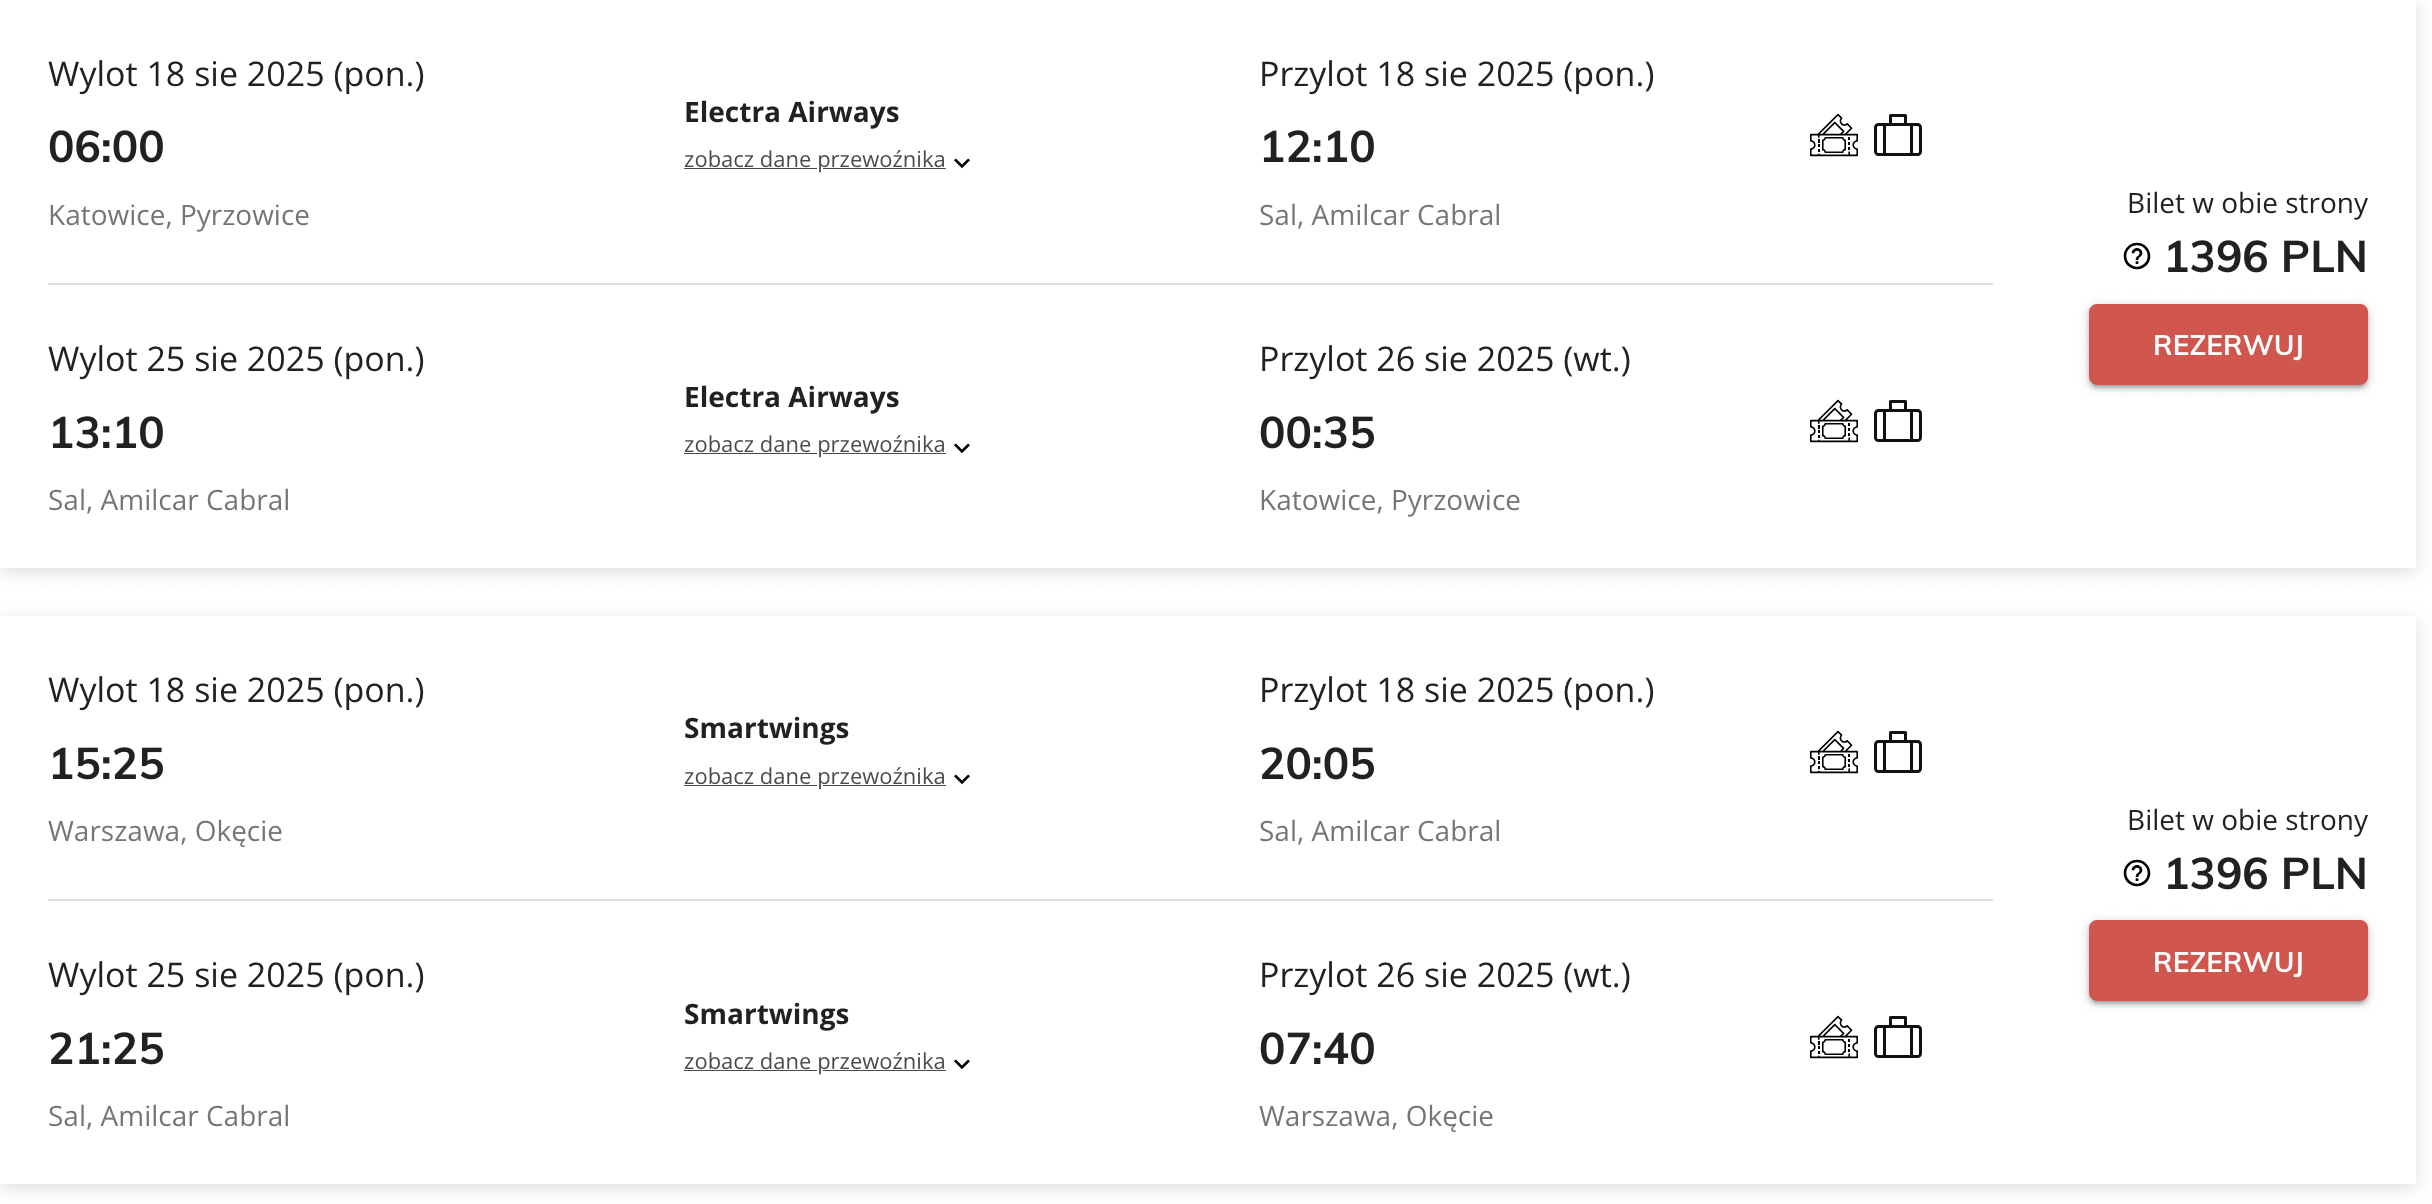This screenshot has height=1204, width=2432.
Task: Click meal icon on Katowice 06:00 outbound flight
Action: (1833, 136)
